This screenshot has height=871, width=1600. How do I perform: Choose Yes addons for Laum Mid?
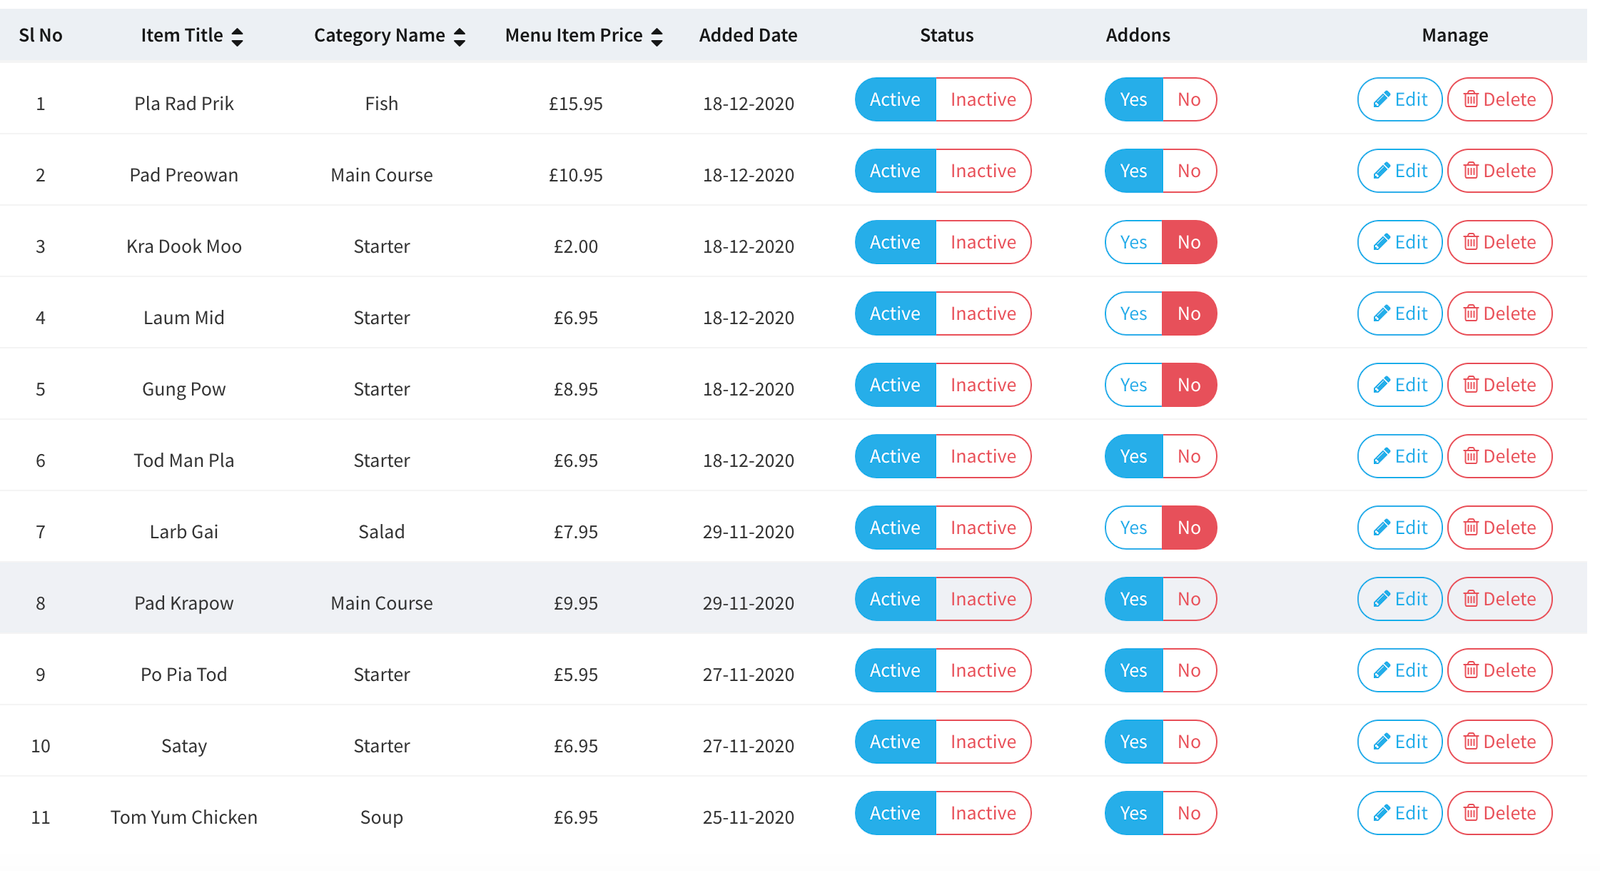1133,313
